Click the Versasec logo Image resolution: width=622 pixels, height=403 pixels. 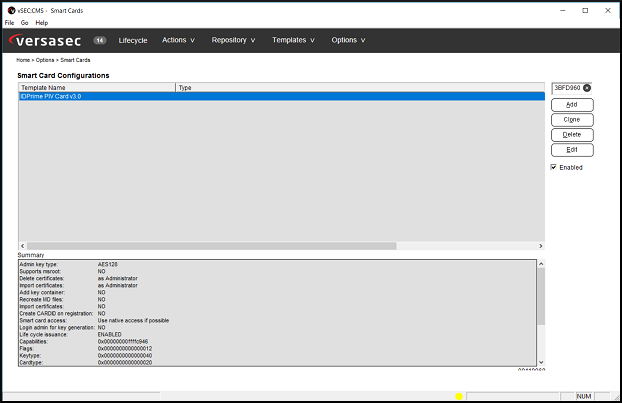tap(45, 40)
